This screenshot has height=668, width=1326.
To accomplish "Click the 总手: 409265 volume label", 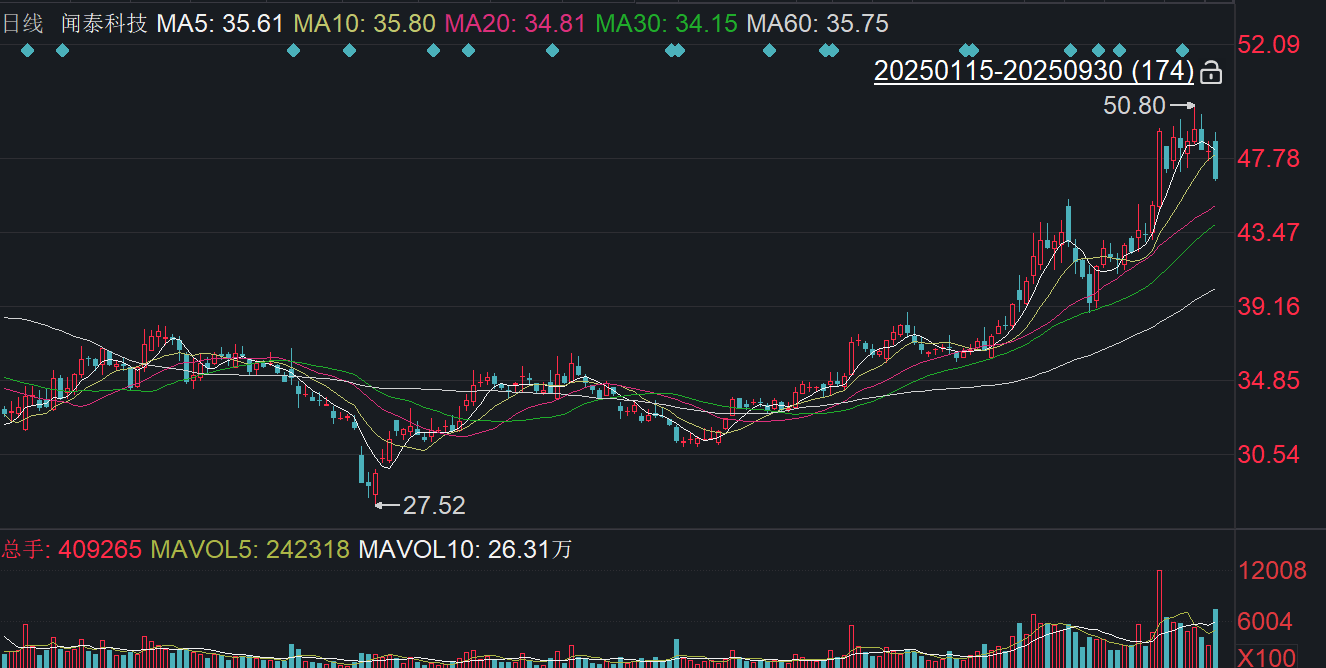I will [x=71, y=549].
